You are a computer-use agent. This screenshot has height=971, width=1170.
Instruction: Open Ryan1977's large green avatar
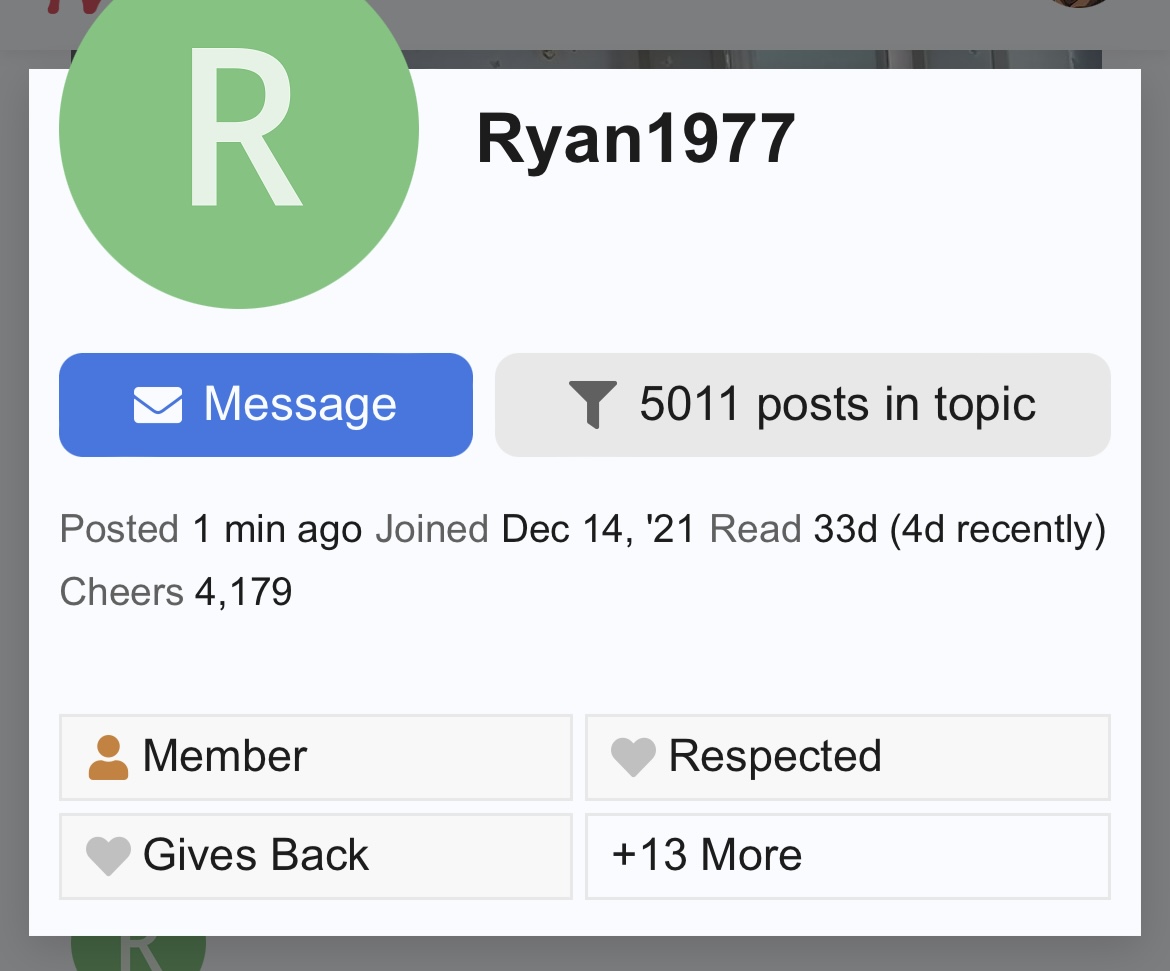pos(239,128)
